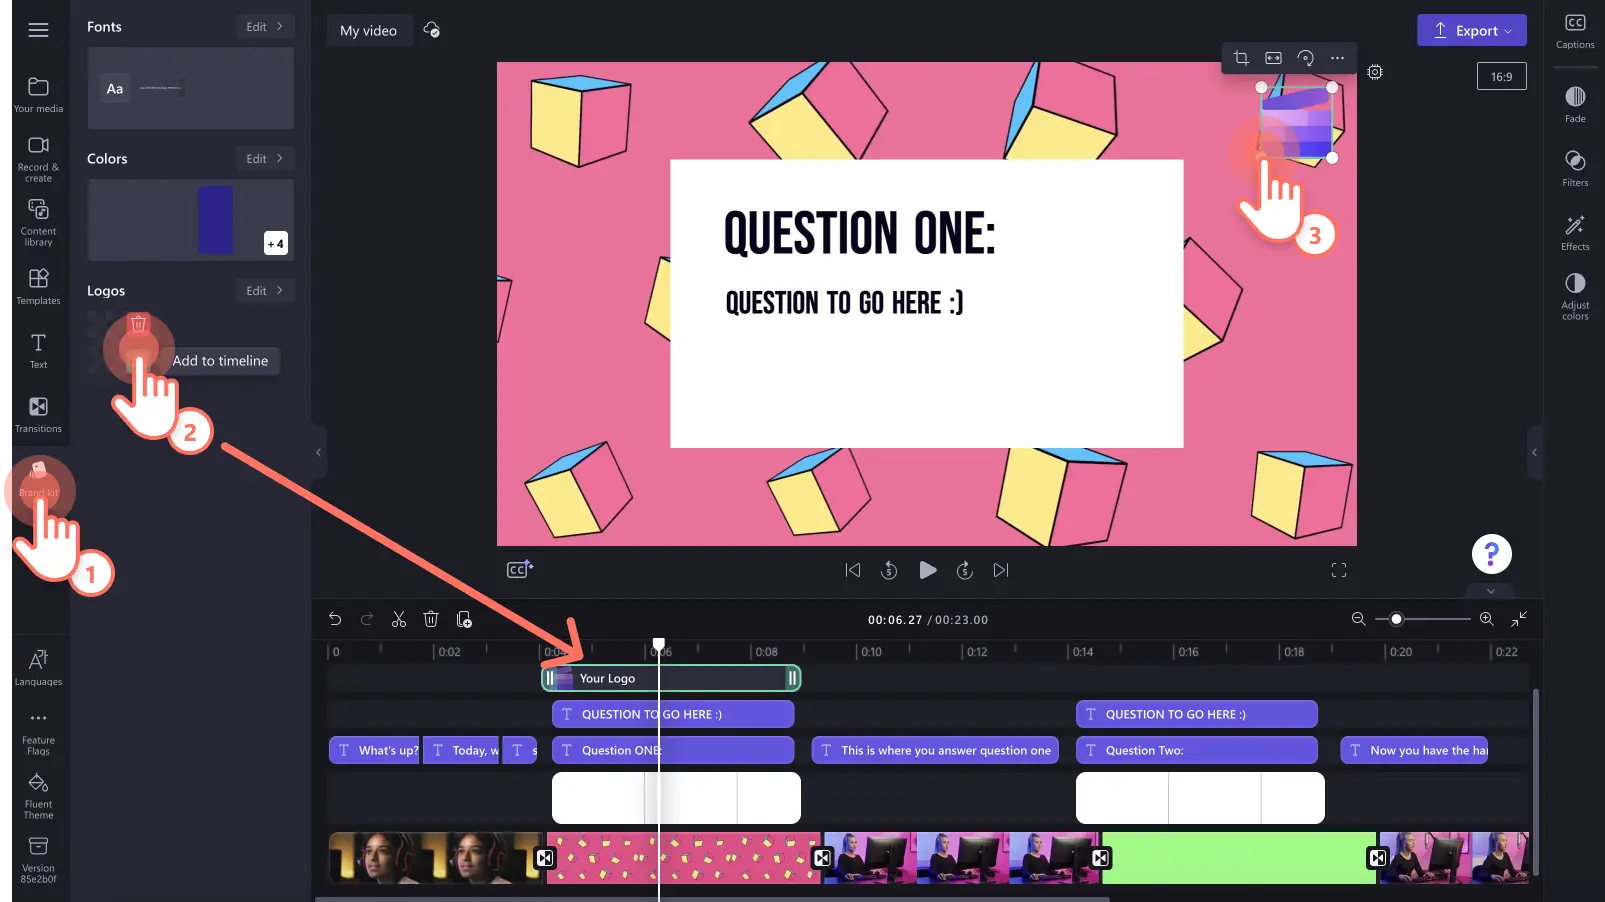Rewind five seconds
The width and height of the screenshot is (1605, 902).
[889, 570]
